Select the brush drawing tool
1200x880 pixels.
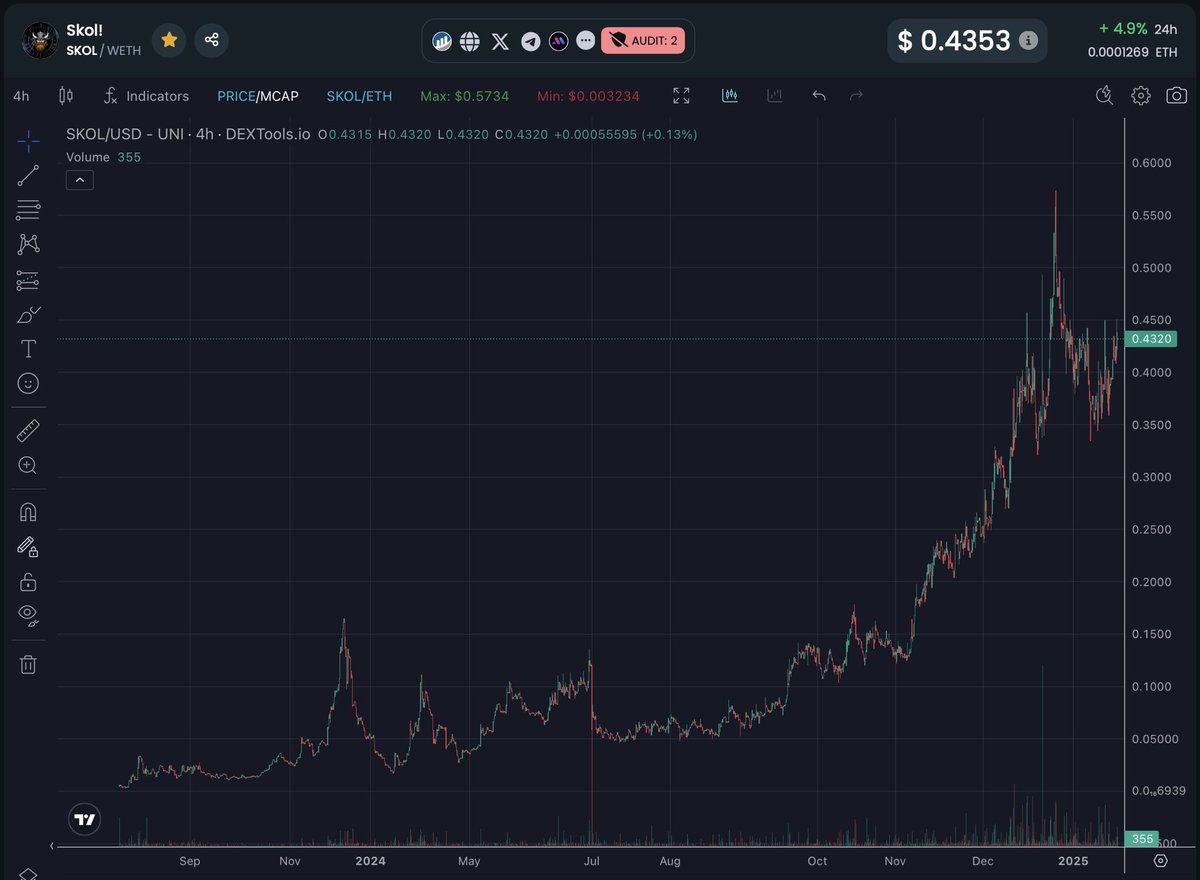coord(28,315)
